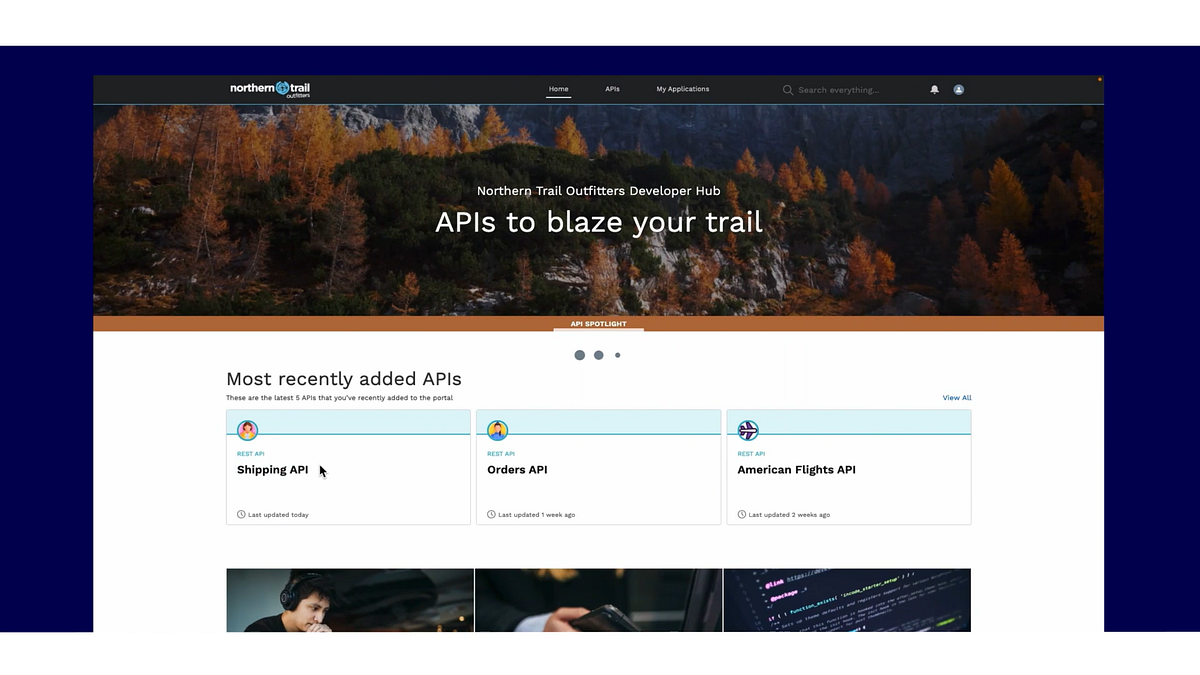Open the Shipping API card

tap(348, 467)
